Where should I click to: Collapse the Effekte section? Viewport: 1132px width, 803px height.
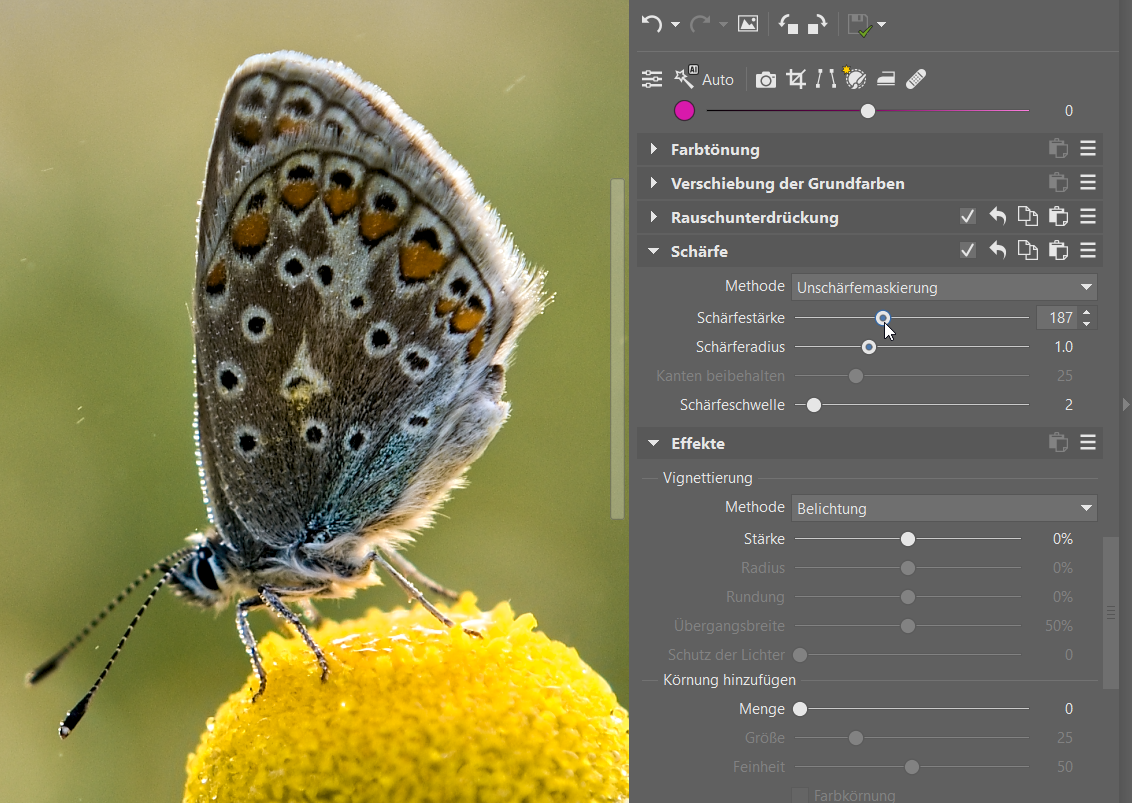(x=654, y=443)
